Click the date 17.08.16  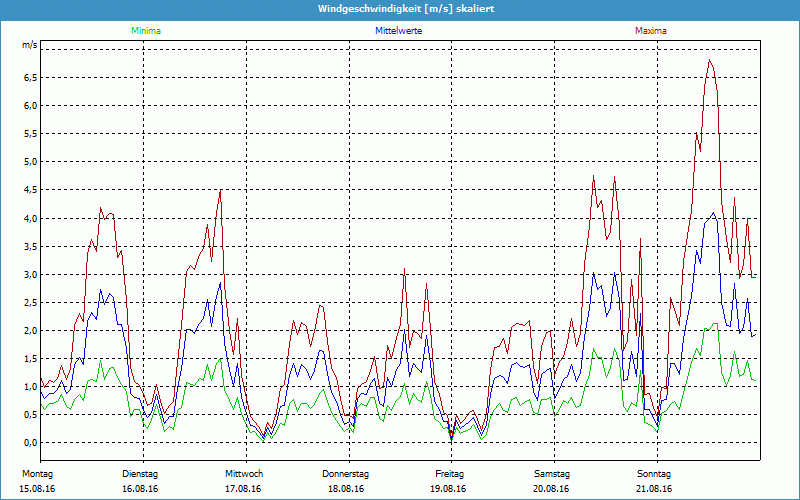[243, 489]
